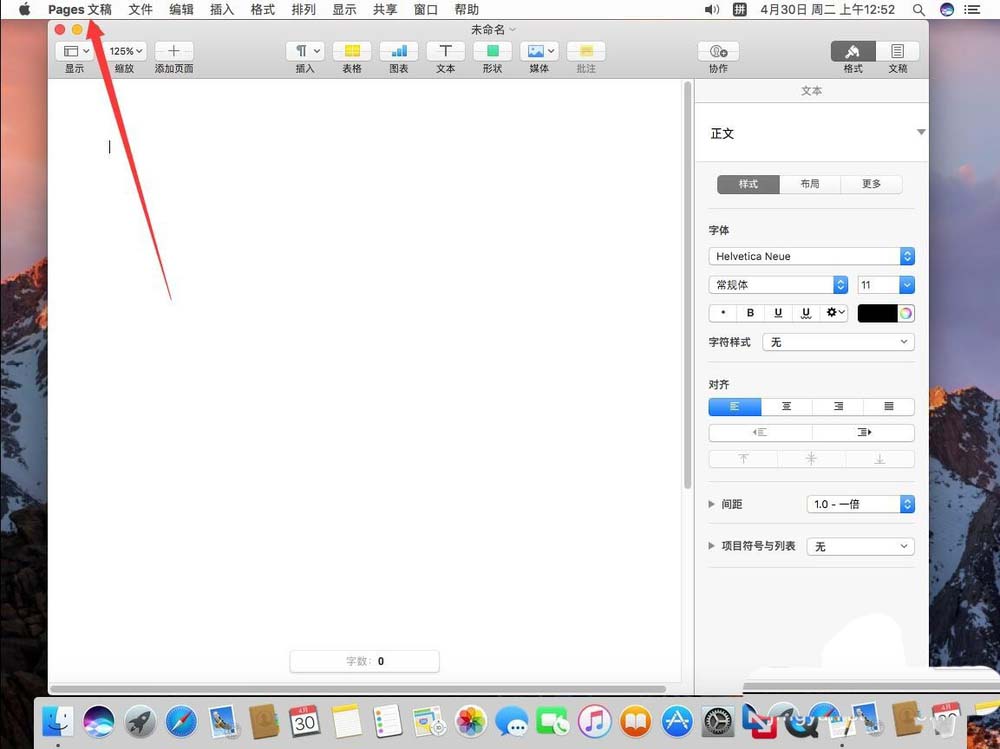This screenshot has width=1000, height=749.
Task: Click the 字数 word count indicator
Action: (x=365, y=661)
